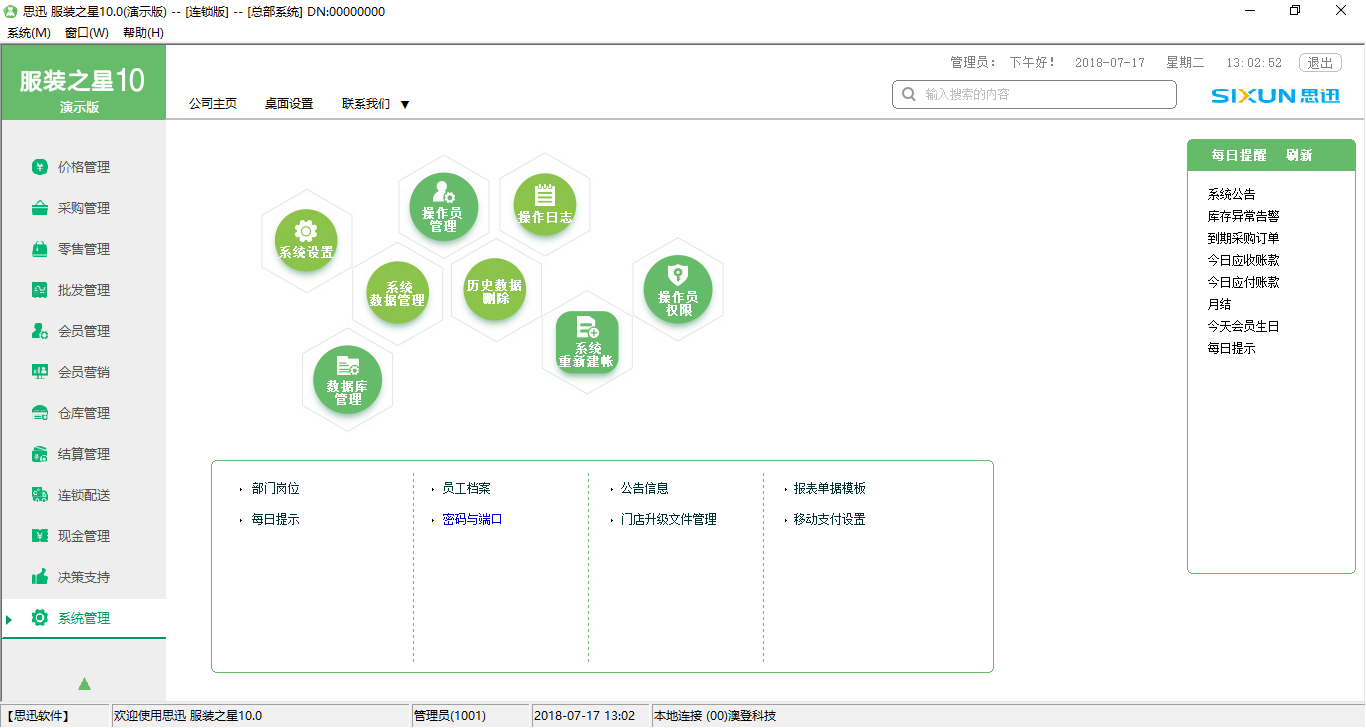Click the 批发管理 sidebar icon

pos(40,290)
